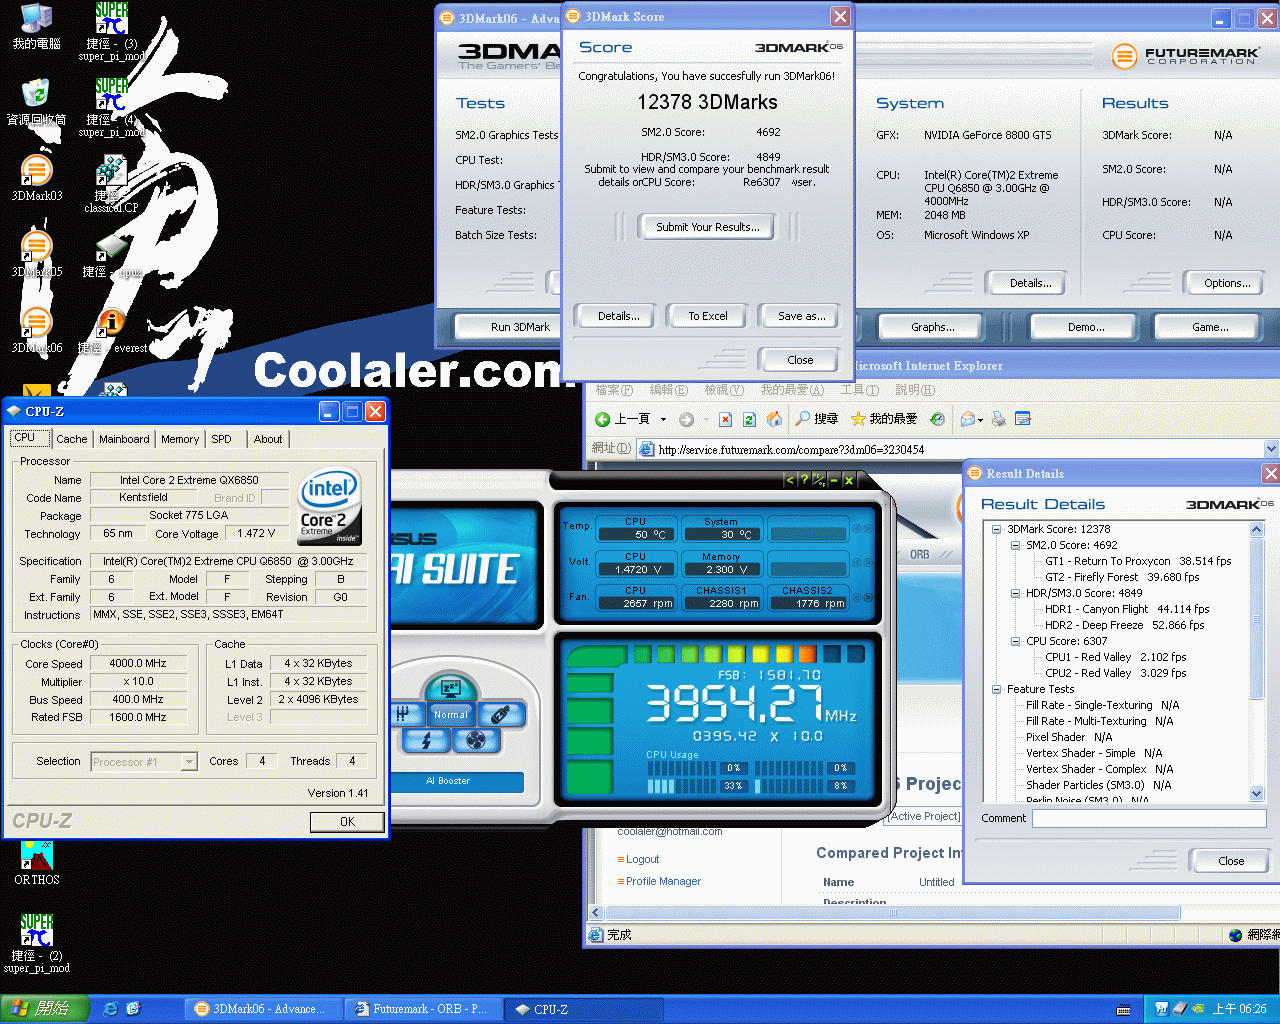Viewport: 1280px width, 1024px height.
Task: Switch to the Cache tab in CPU-Z
Action: pos(71,439)
